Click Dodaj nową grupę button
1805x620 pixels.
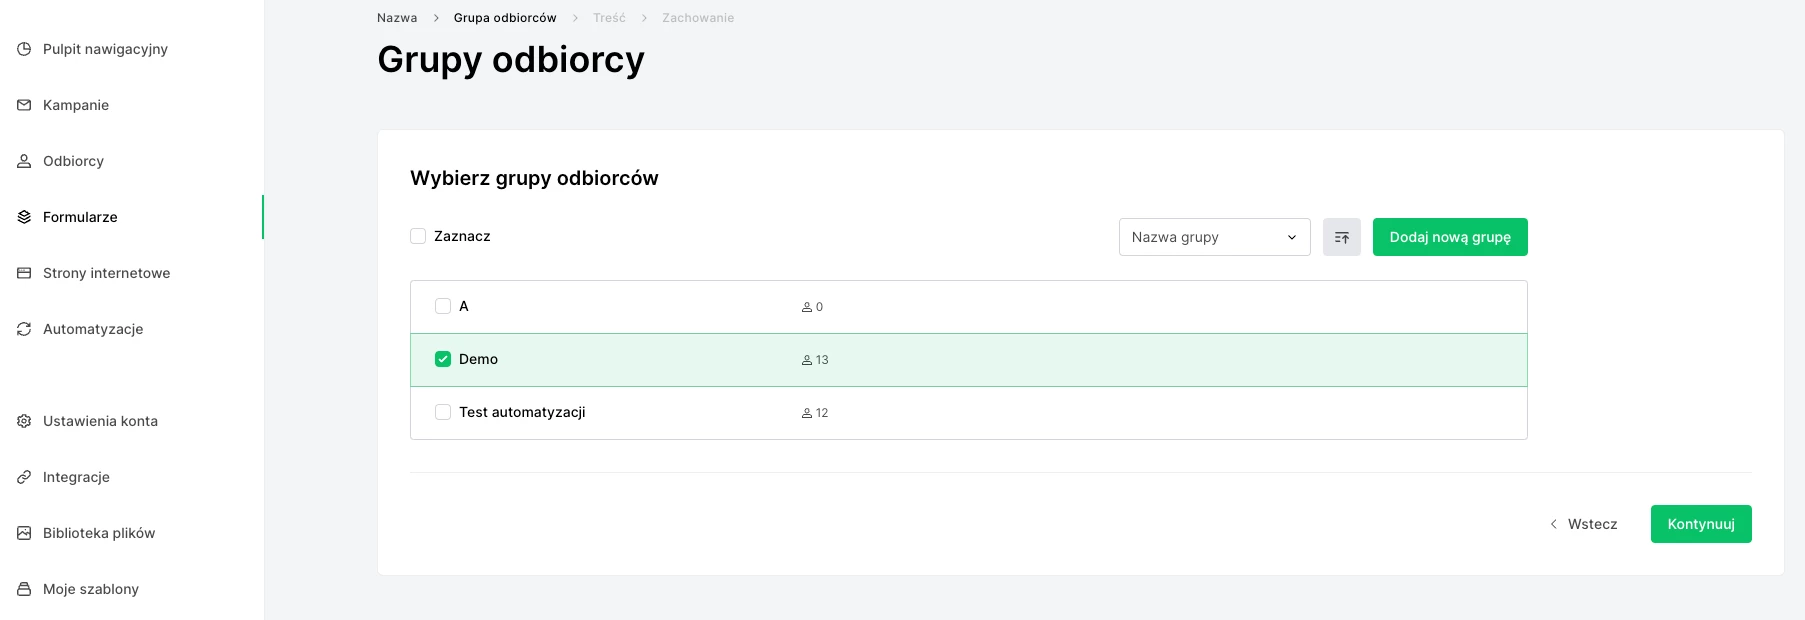[1449, 237]
